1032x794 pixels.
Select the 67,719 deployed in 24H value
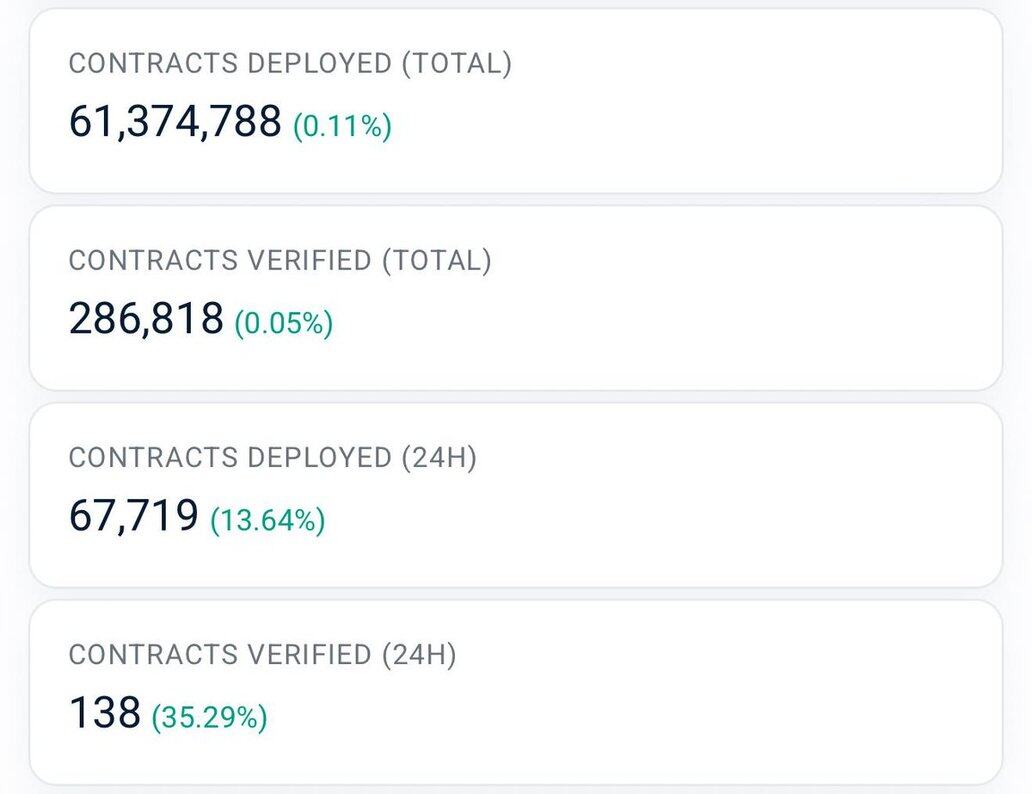(x=134, y=516)
